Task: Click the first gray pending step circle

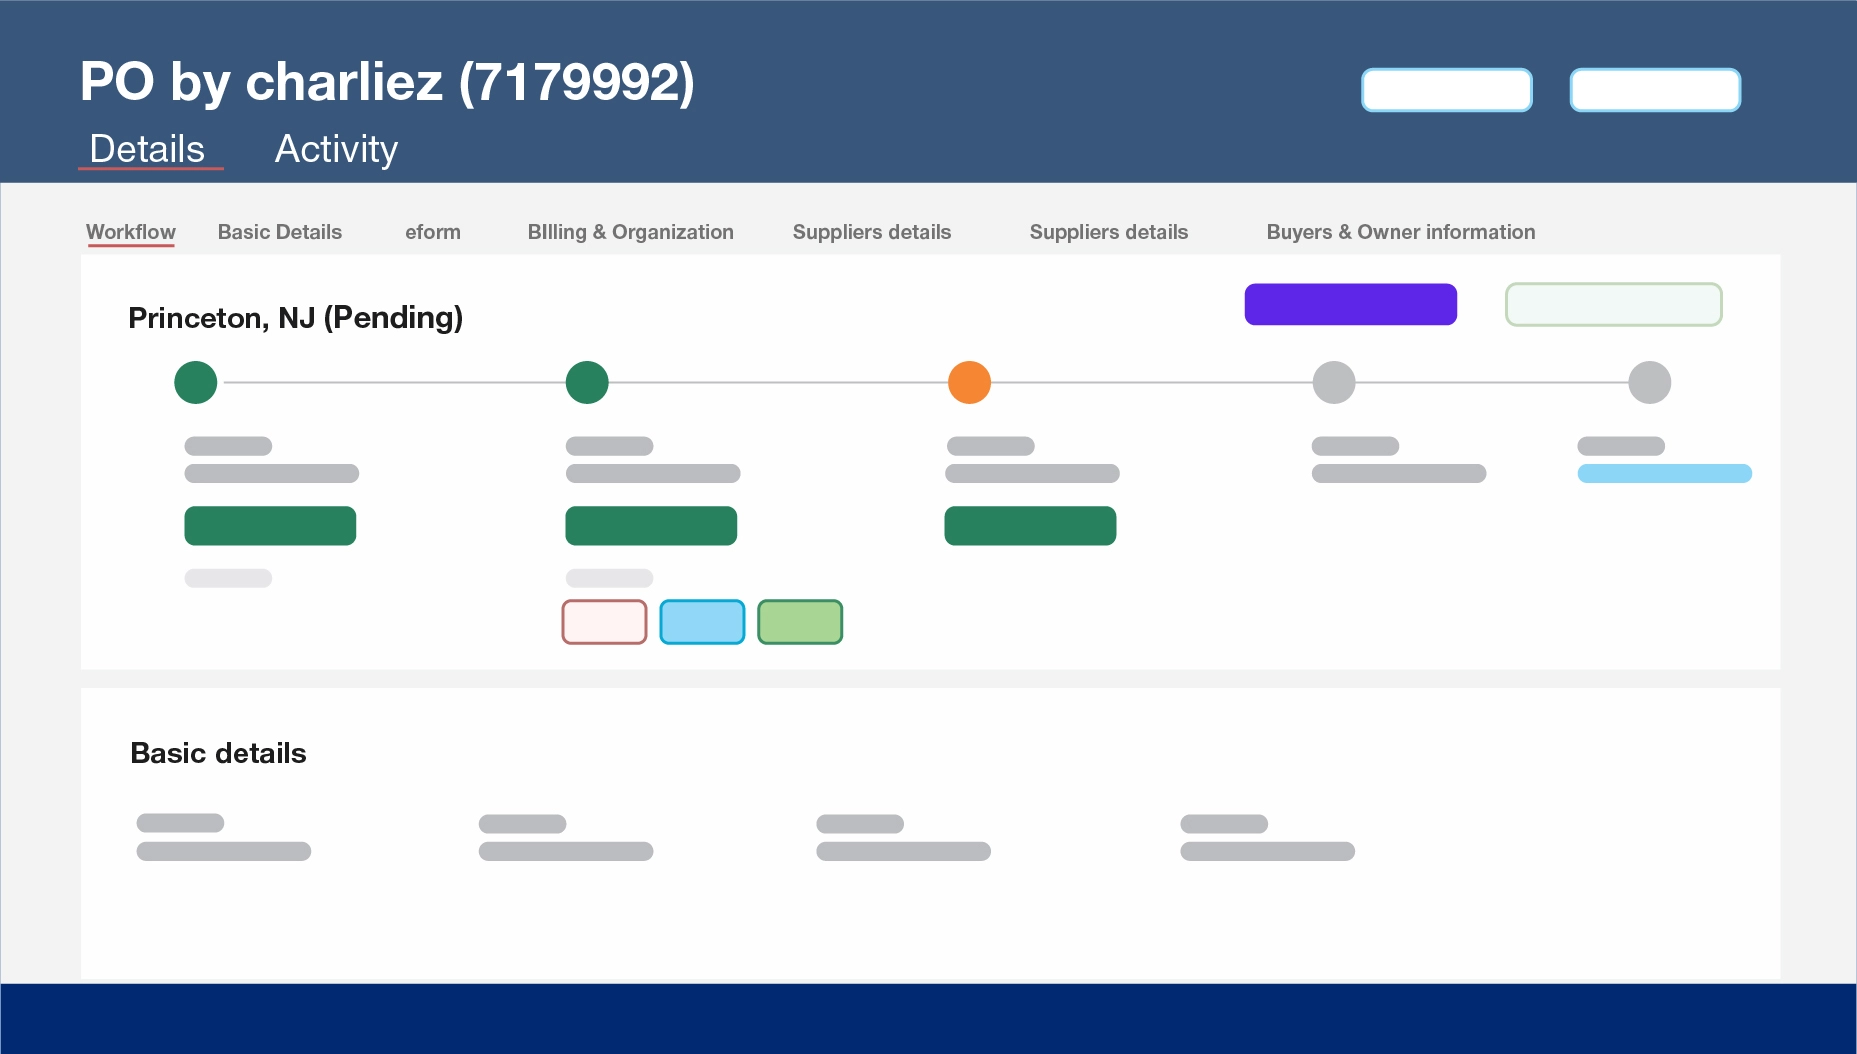Action: (1333, 382)
